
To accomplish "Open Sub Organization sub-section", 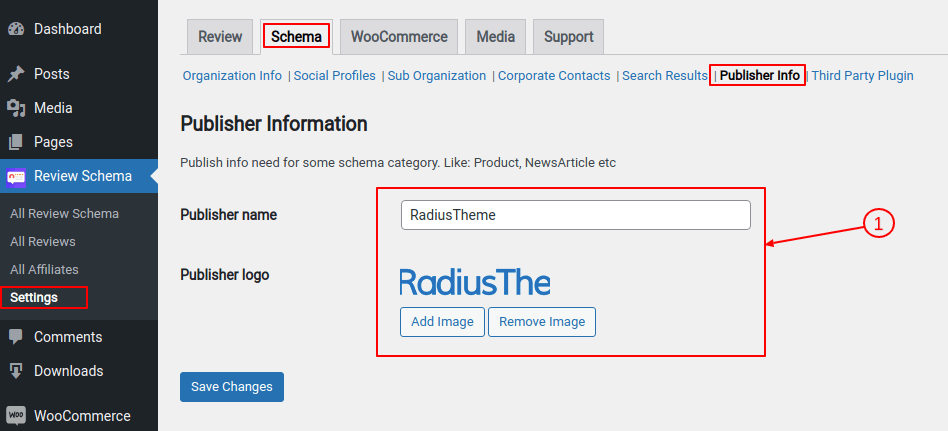I will point(437,76).
